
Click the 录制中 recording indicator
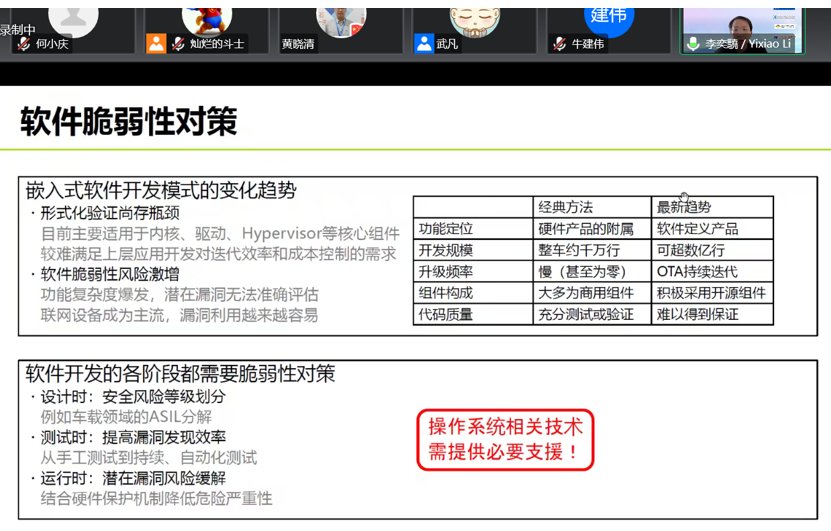click(18, 30)
